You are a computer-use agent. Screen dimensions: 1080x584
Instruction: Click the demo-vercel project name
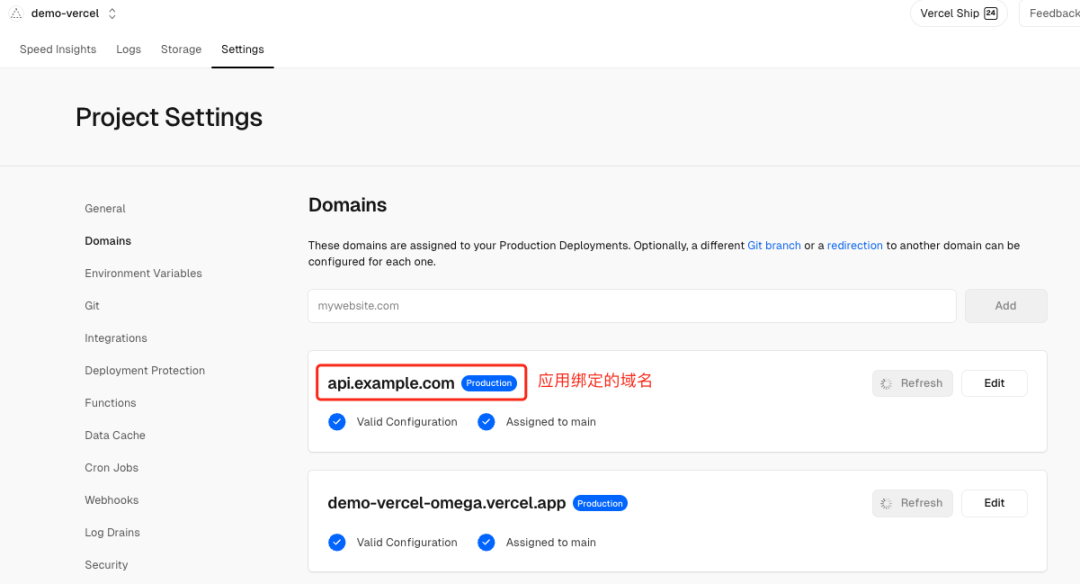[x=65, y=13]
